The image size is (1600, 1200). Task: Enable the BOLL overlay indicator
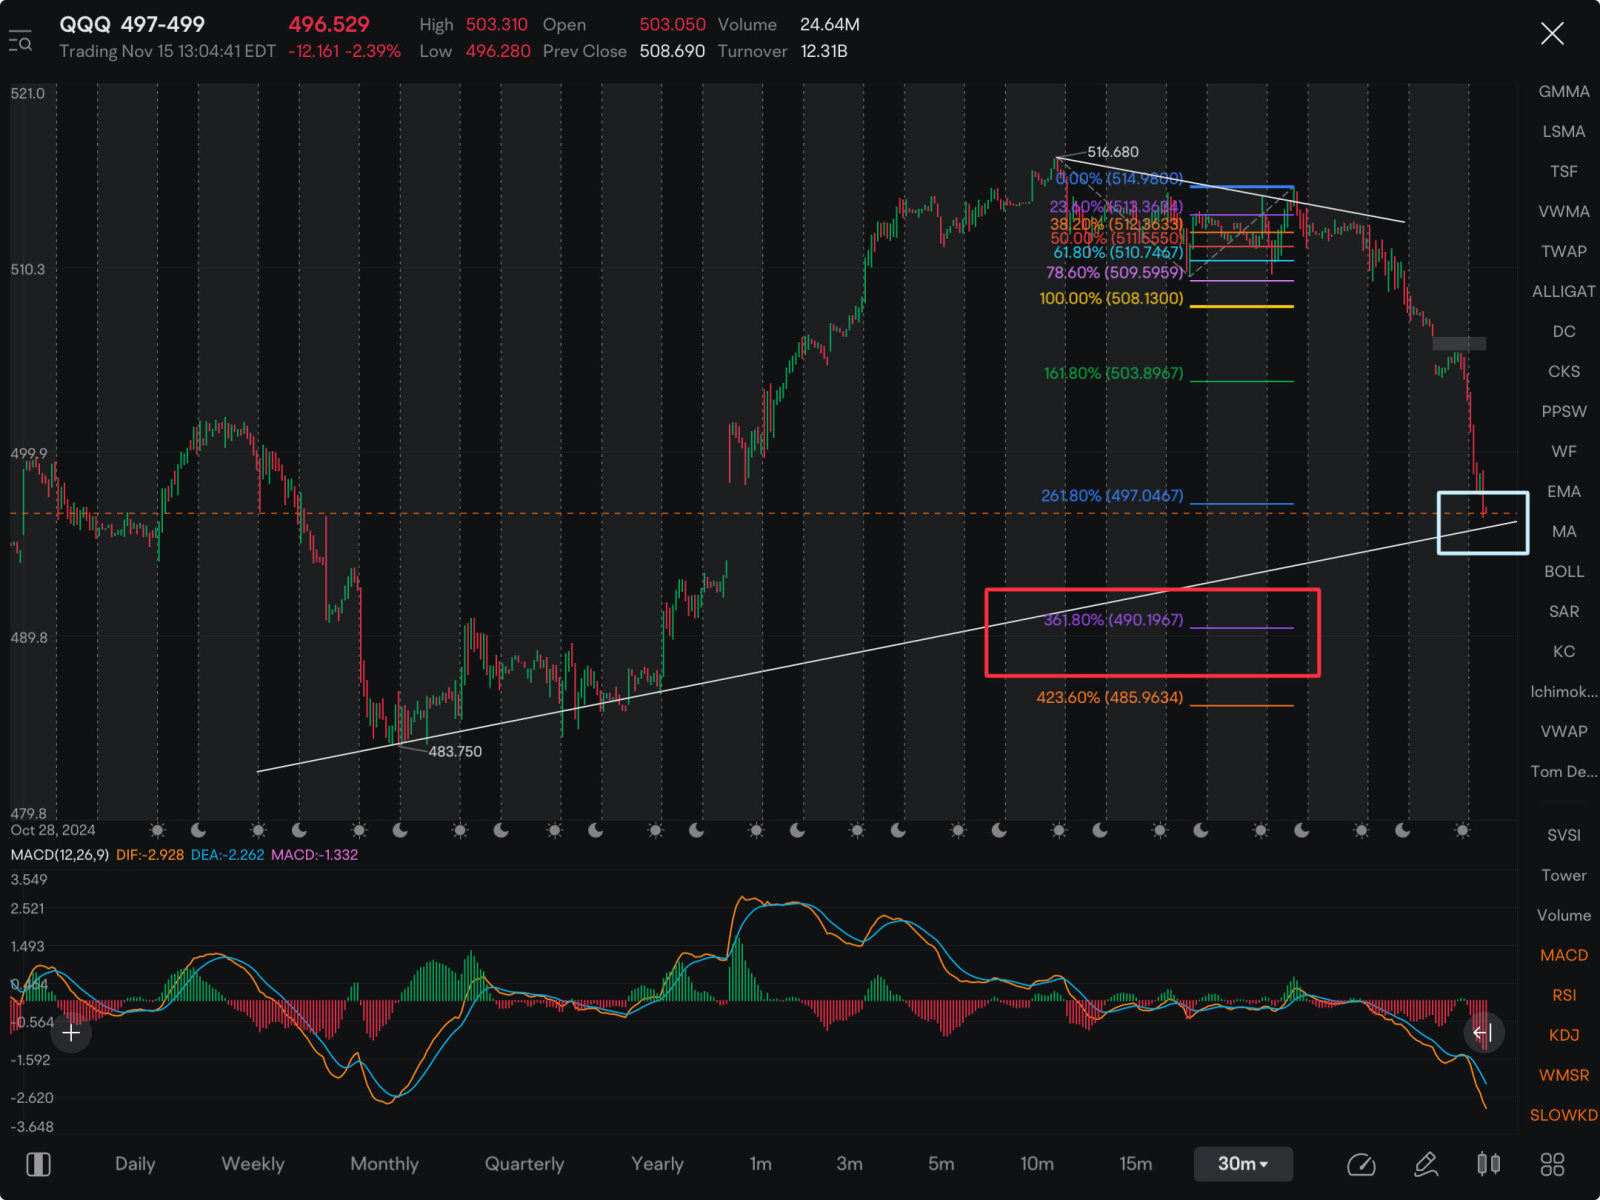(x=1564, y=571)
